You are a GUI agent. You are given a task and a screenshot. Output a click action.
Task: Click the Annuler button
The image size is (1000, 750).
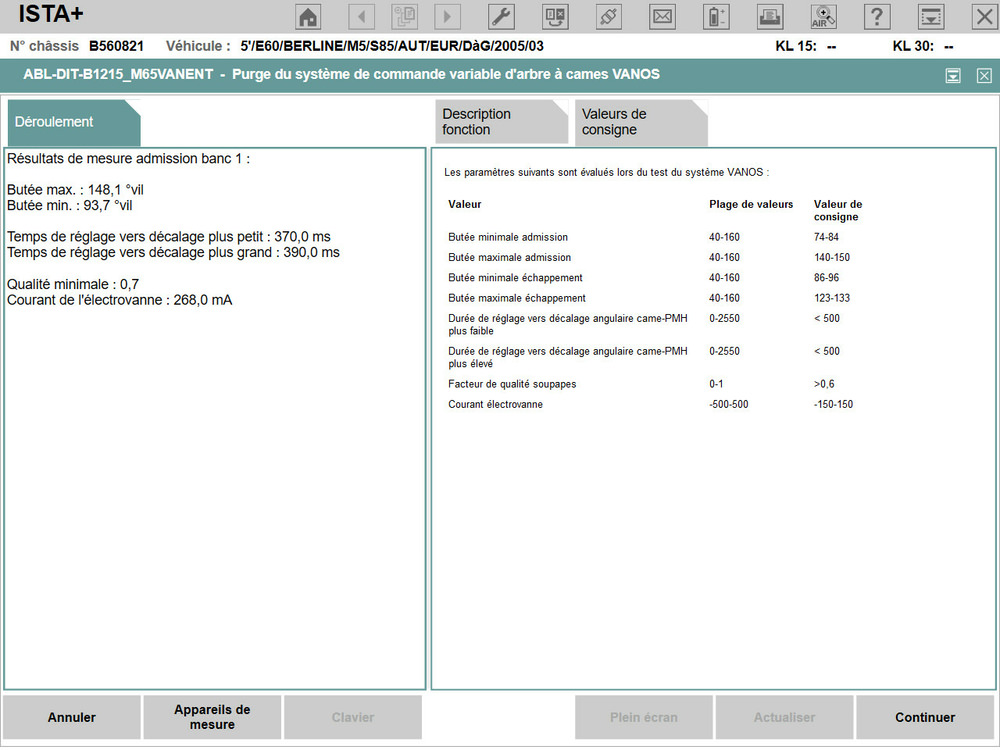tap(71, 717)
